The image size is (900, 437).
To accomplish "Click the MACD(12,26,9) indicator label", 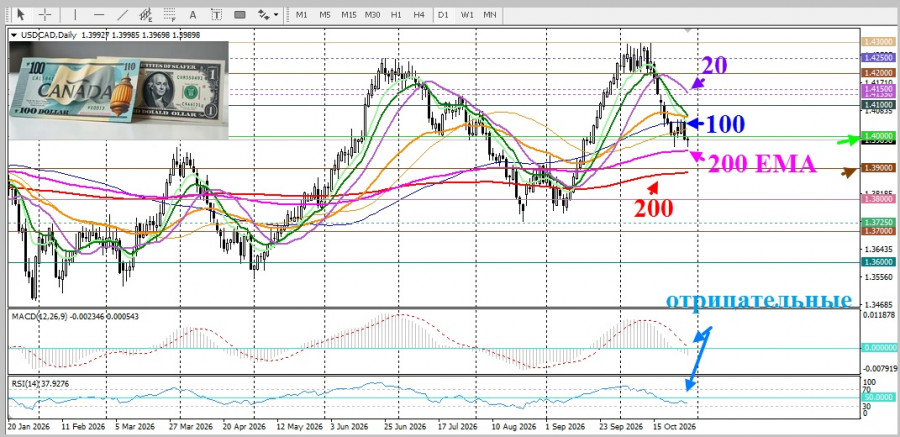I will point(38,316).
